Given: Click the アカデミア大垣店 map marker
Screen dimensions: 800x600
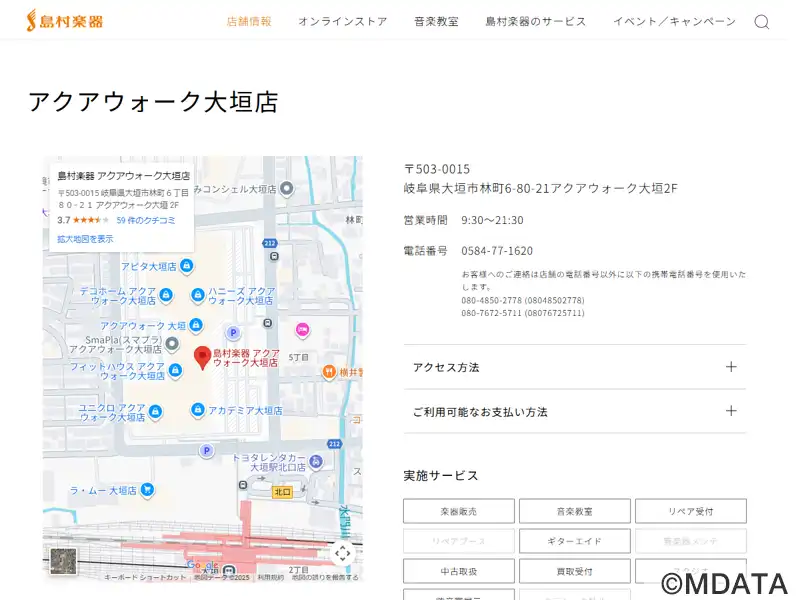Looking at the screenshot, I should click(198, 410).
